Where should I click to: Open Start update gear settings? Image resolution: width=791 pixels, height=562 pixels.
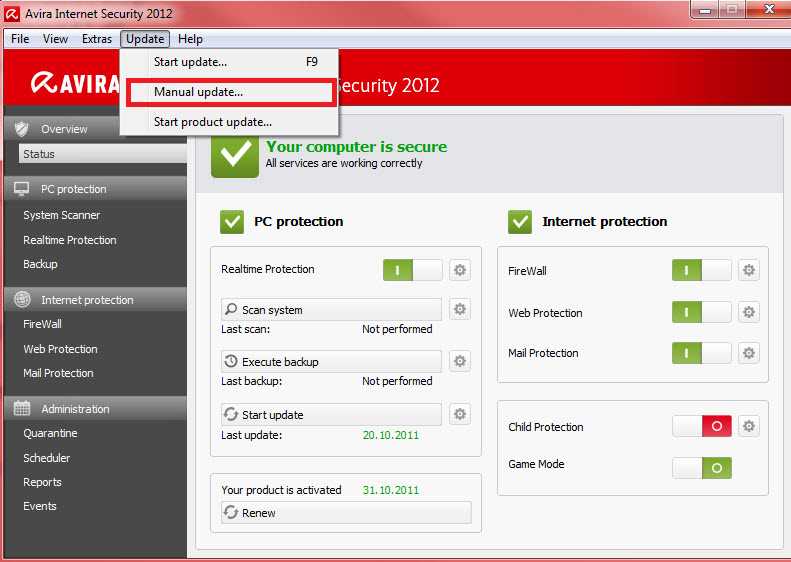pos(460,414)
